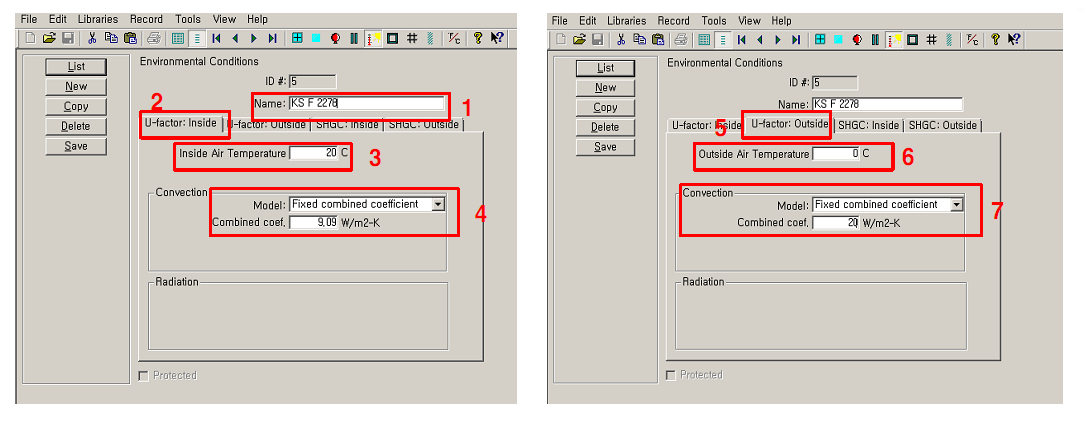Open the Convection Model dropdown in right window
The height and width of the screenshot is (422, 1087).
(x=956, y=204)
